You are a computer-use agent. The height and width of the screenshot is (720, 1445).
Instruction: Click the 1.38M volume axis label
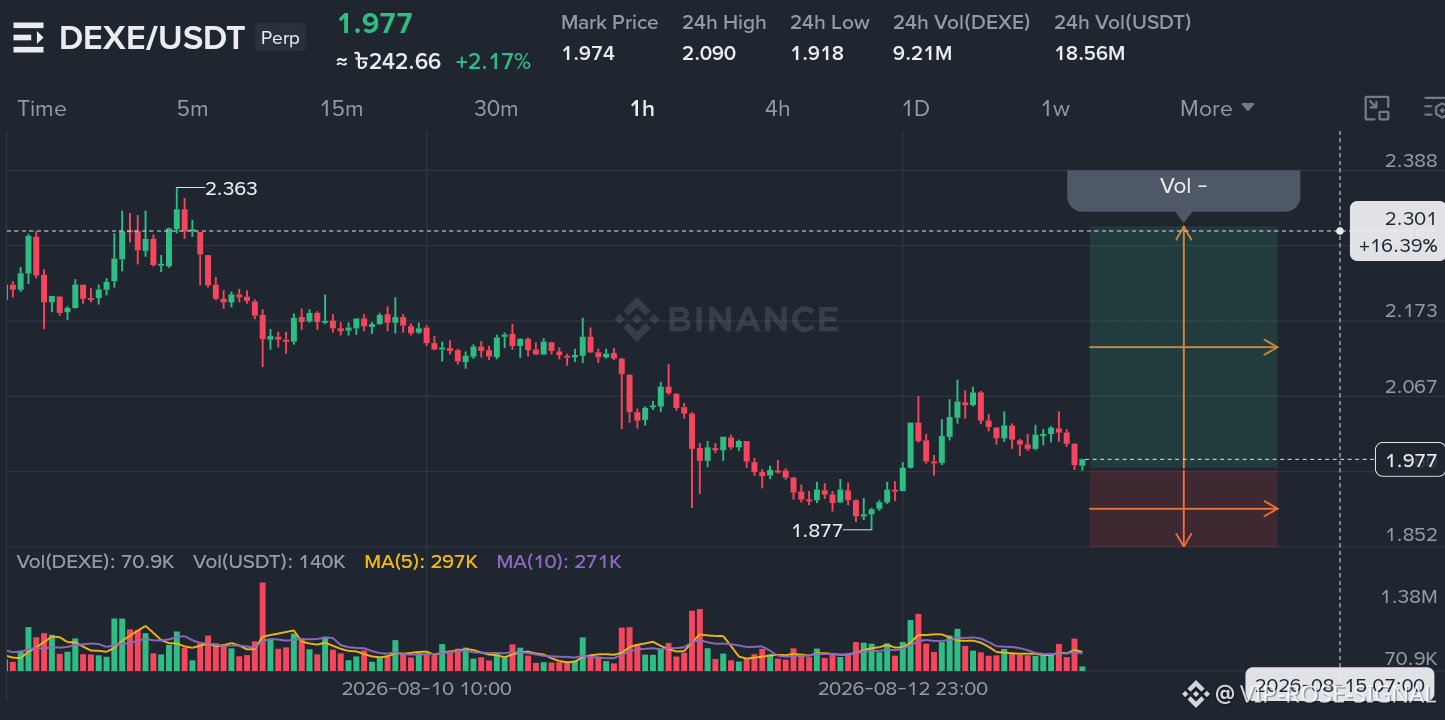[x=1409, y=597]
